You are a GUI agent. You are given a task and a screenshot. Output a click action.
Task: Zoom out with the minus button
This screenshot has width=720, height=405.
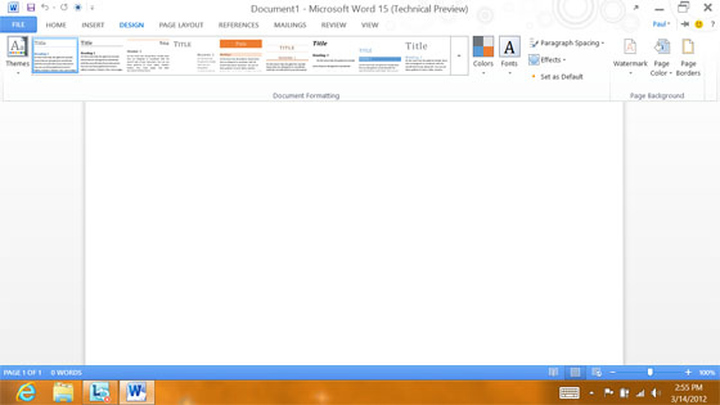(x=613, y=372)
